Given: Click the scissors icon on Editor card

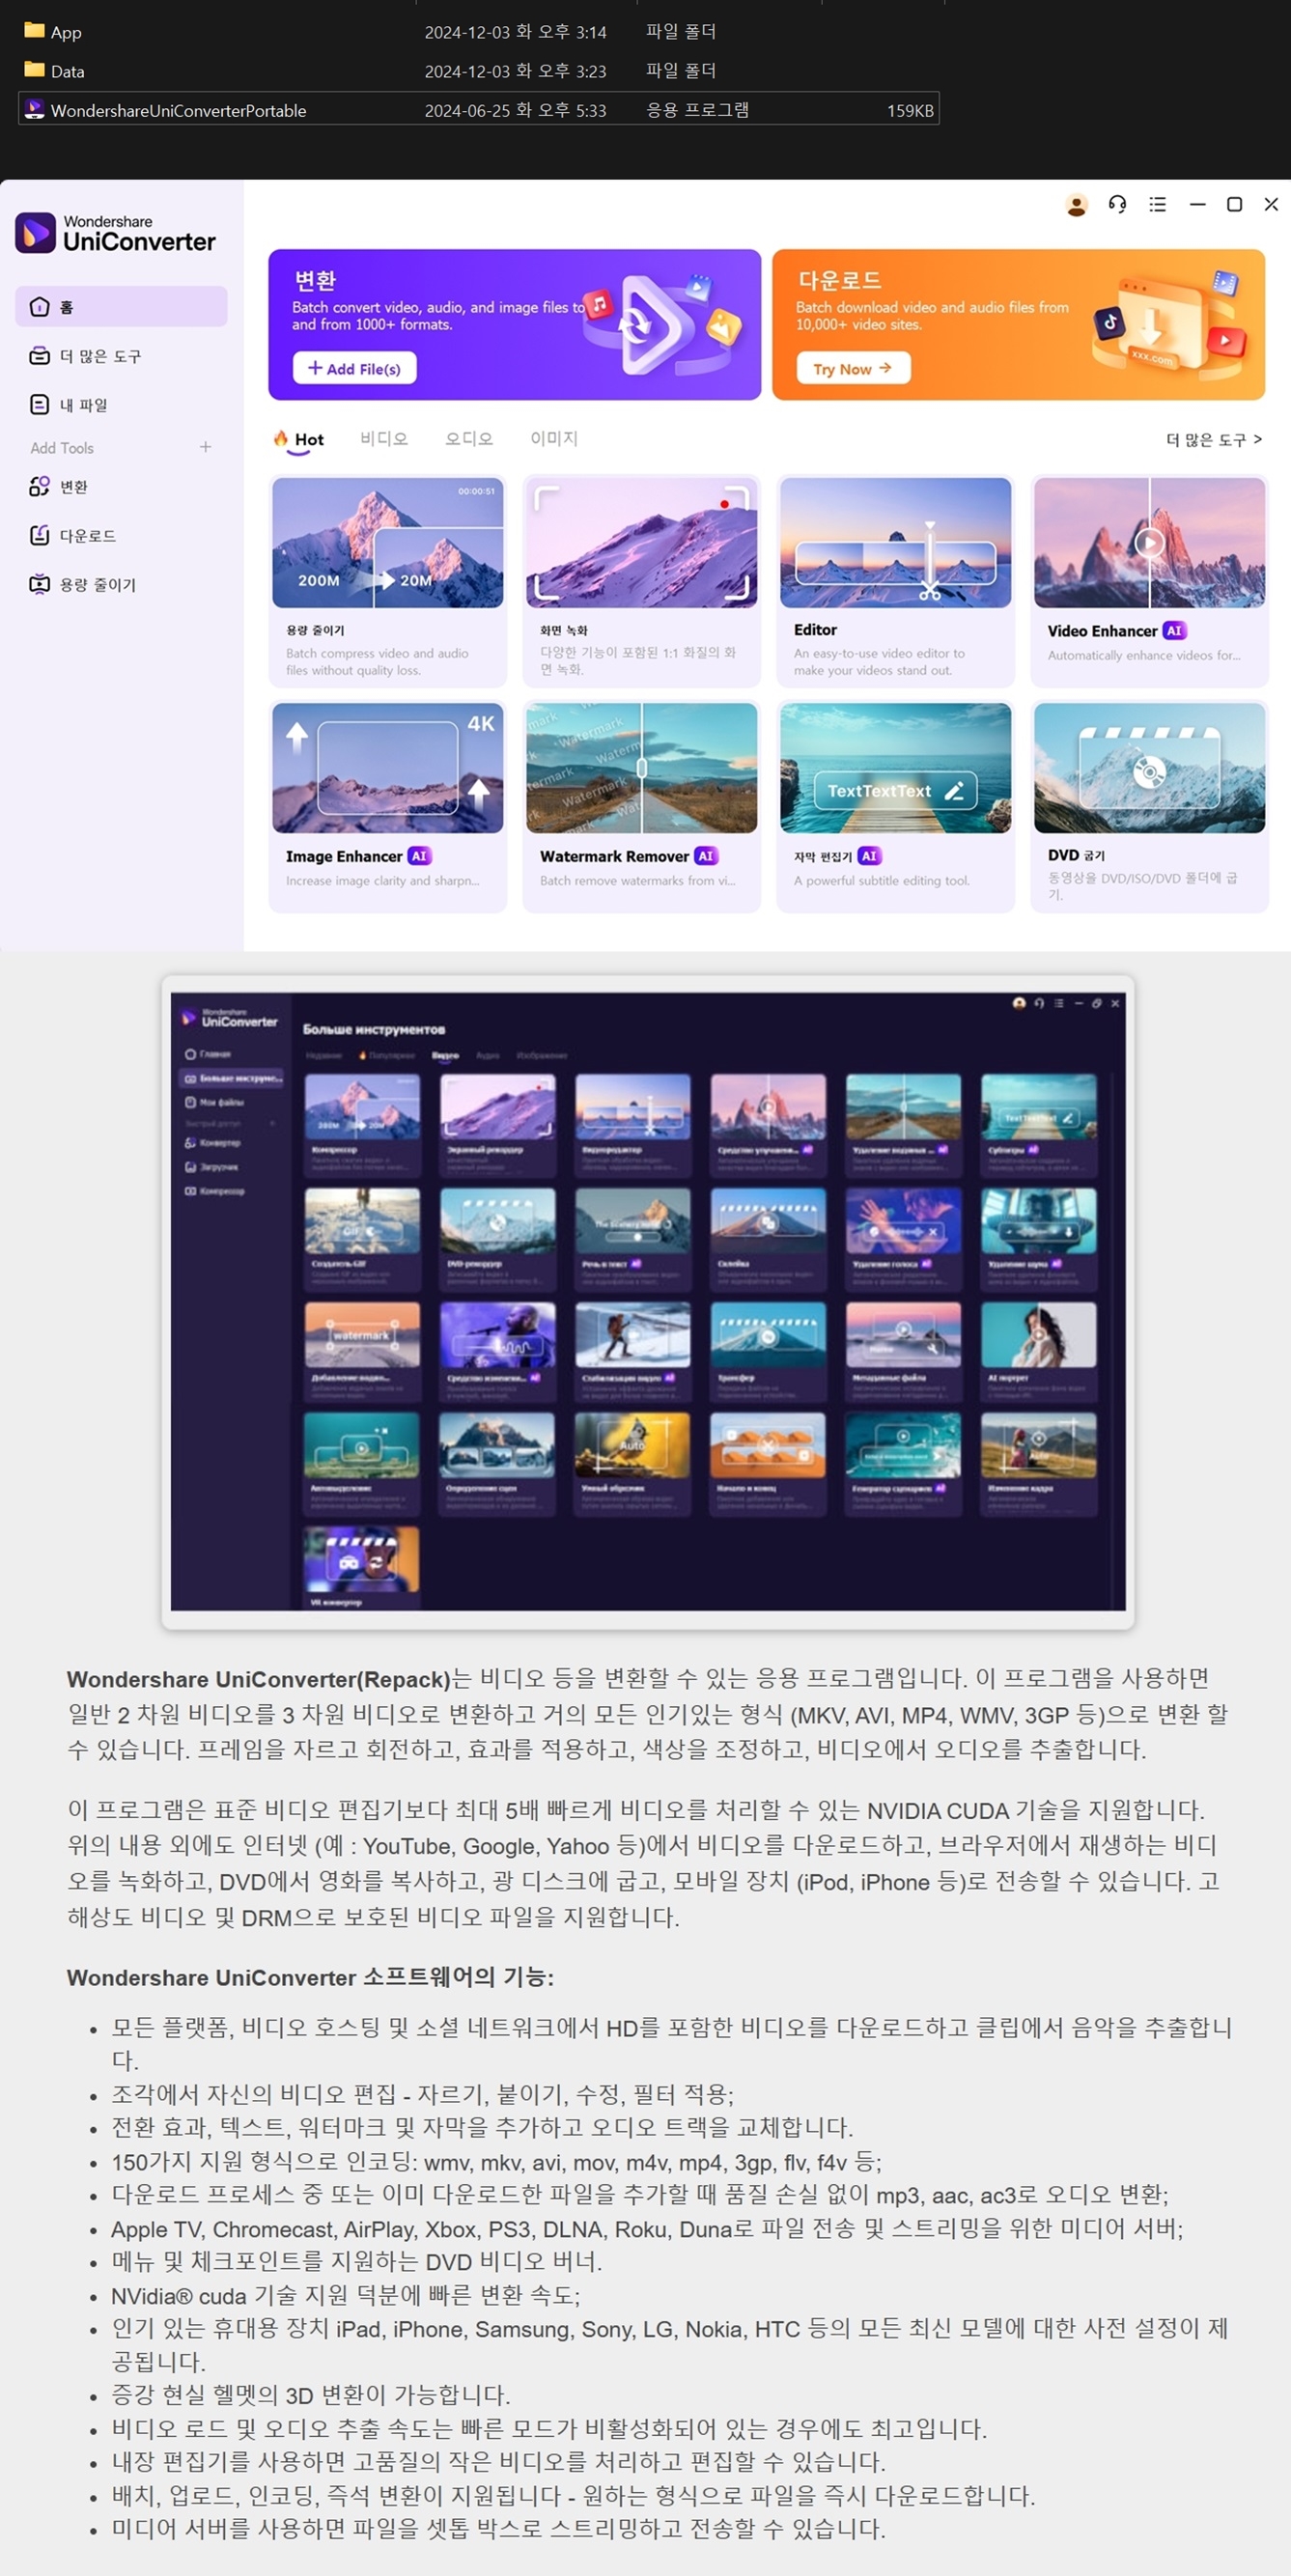Looking at the screenshot, I should click(x=930, y=592).
